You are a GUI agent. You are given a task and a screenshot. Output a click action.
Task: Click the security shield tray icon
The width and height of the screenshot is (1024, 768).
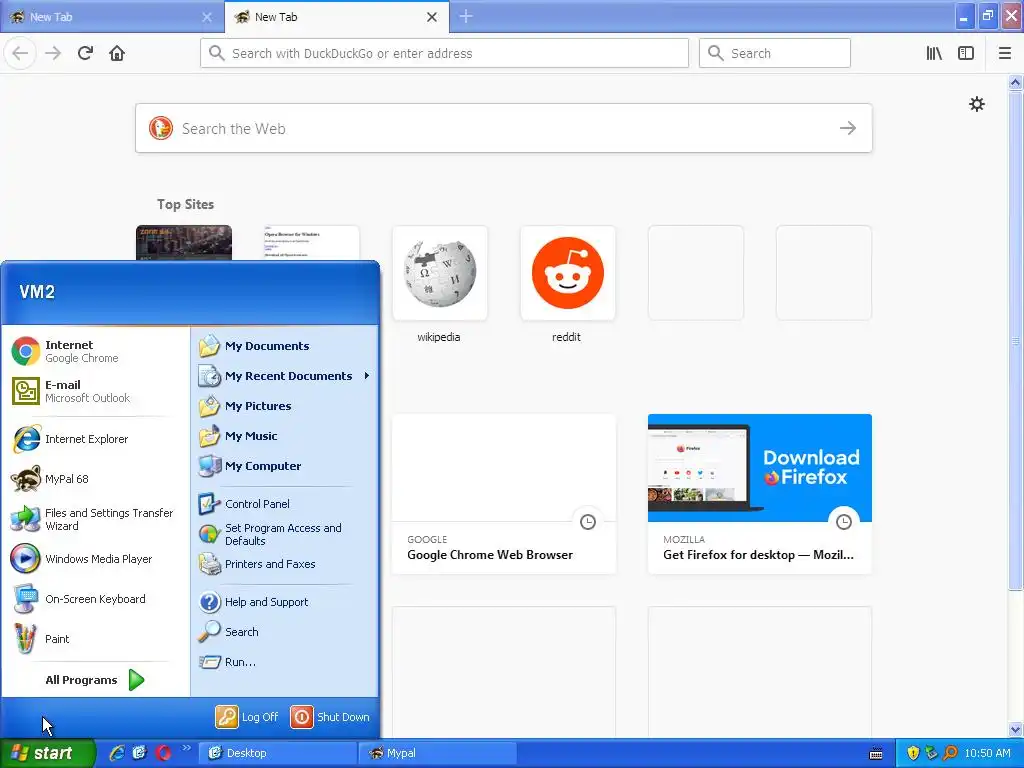(913, 753)
